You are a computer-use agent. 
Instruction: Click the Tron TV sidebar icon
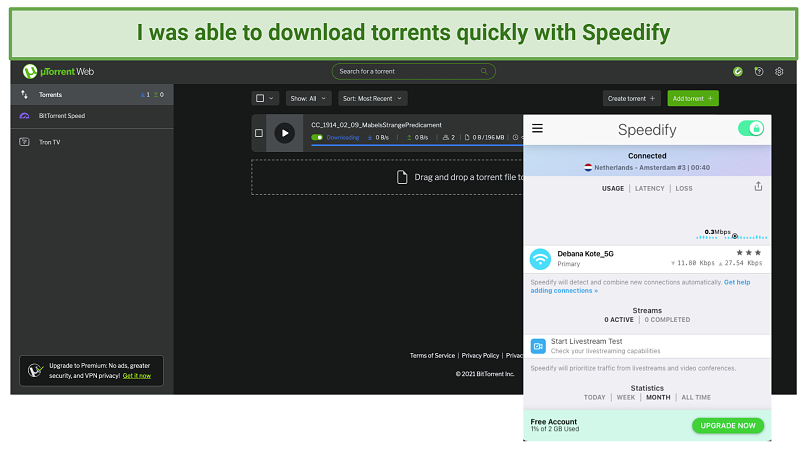(x=24, y=142)
